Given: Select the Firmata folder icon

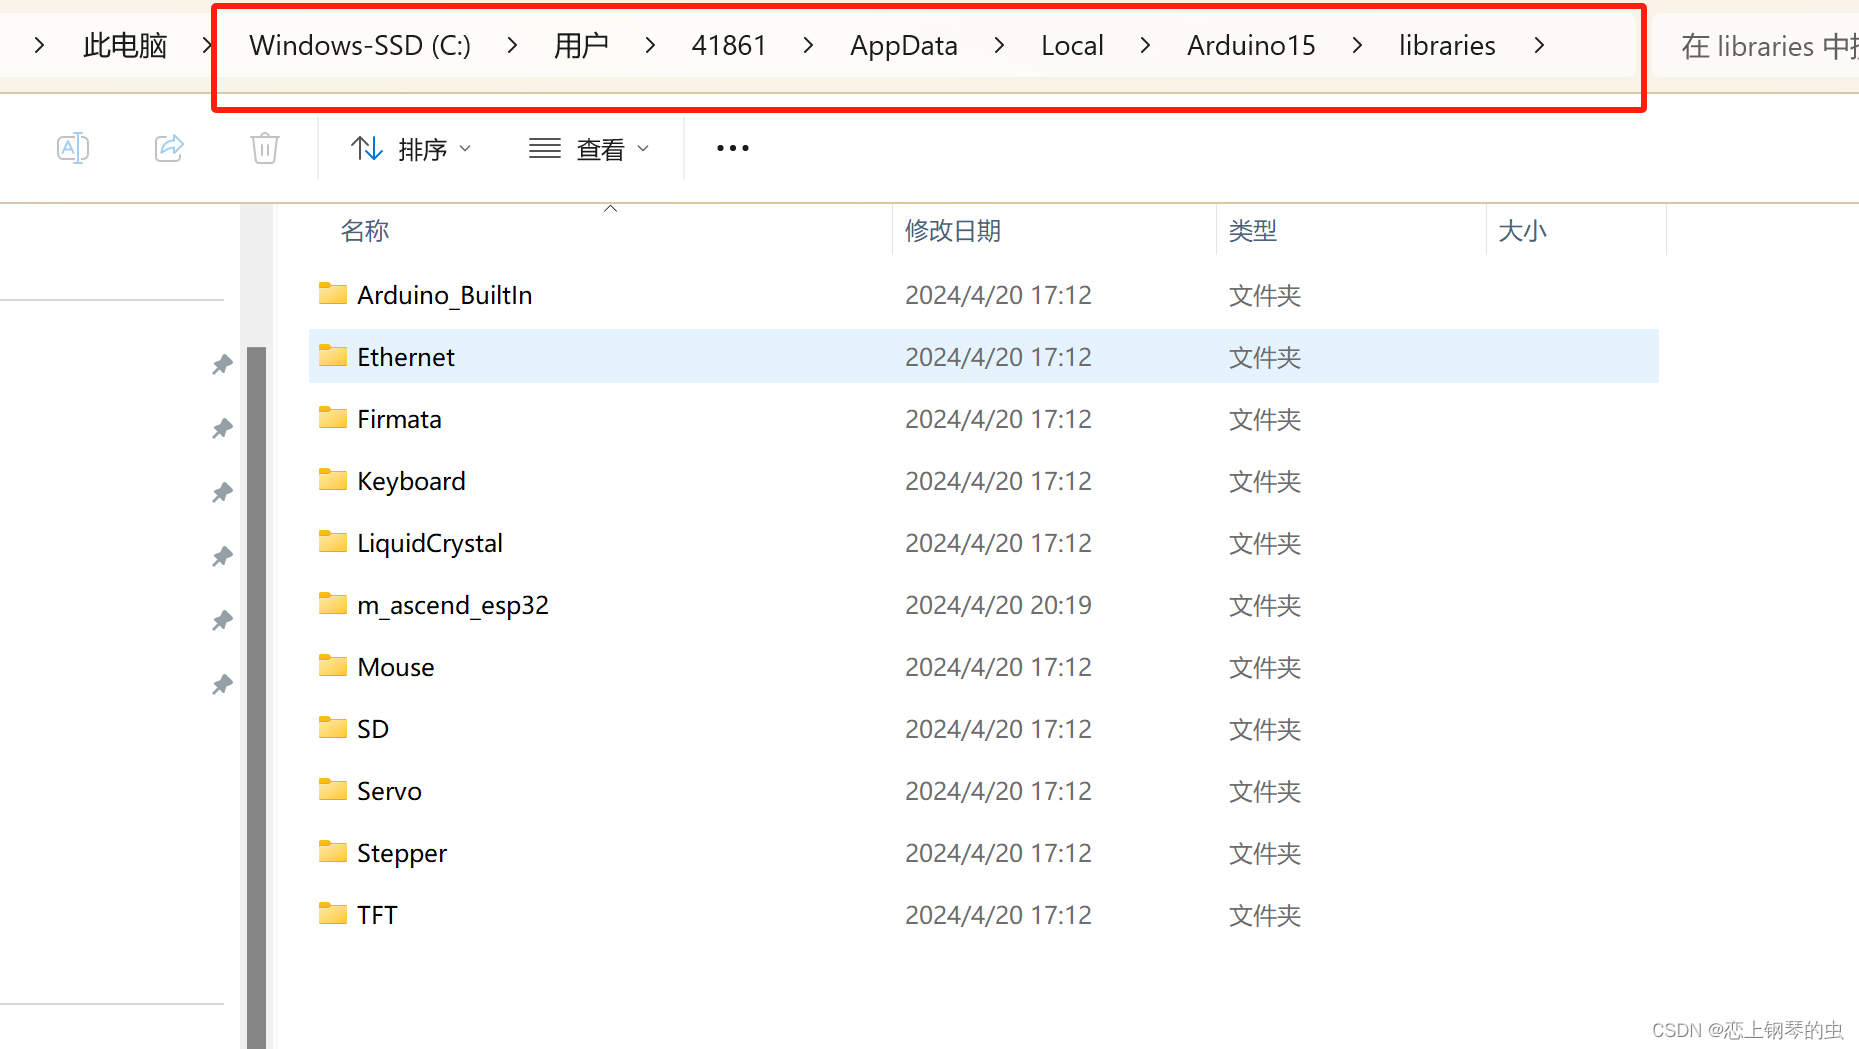Looking at the screenshot, I should click(x=333, y=417).
